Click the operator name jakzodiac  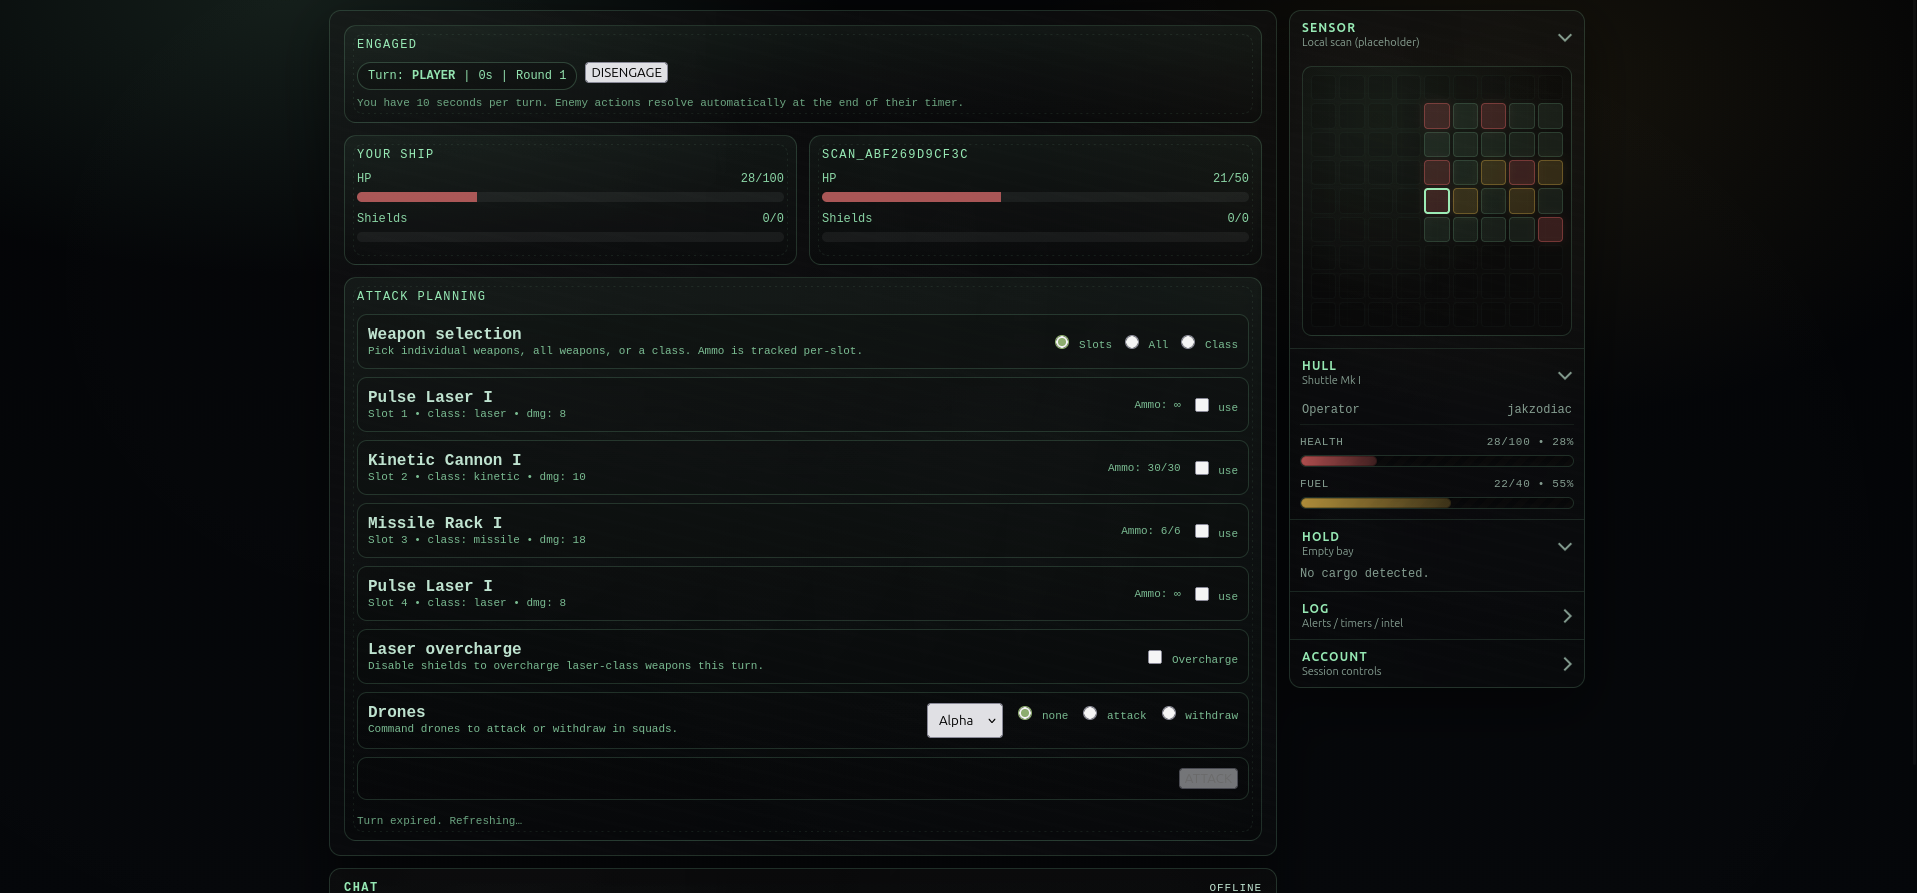coord(1539,409)
